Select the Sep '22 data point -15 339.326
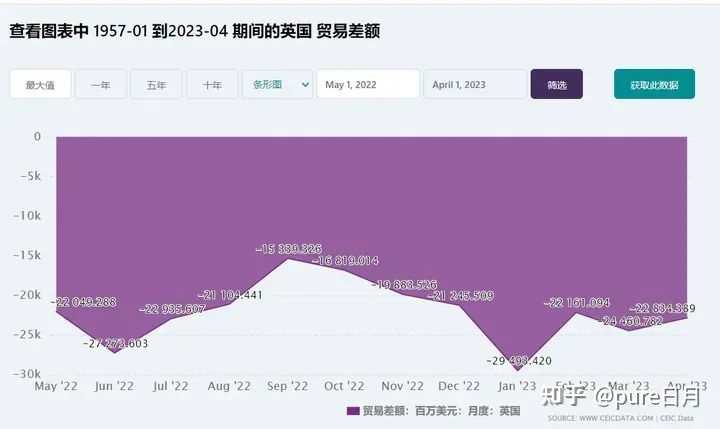 pos(288,259)
